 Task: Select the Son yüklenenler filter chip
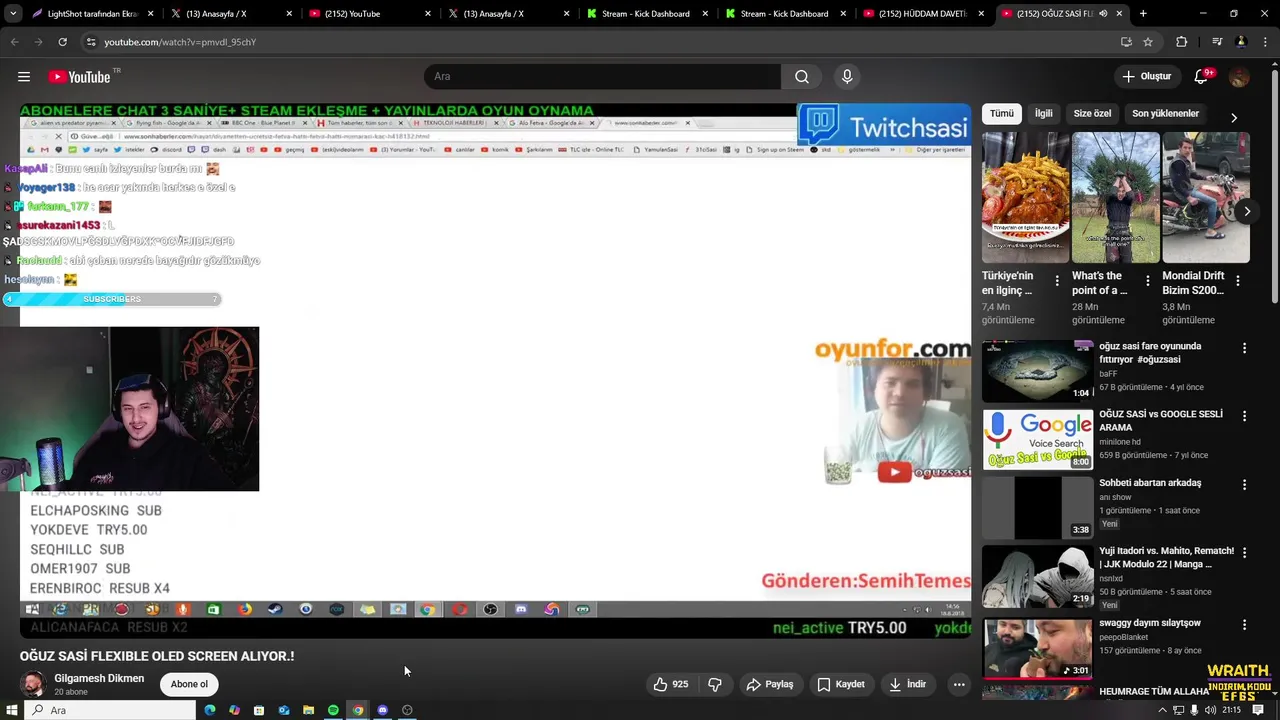[1165, 114]
